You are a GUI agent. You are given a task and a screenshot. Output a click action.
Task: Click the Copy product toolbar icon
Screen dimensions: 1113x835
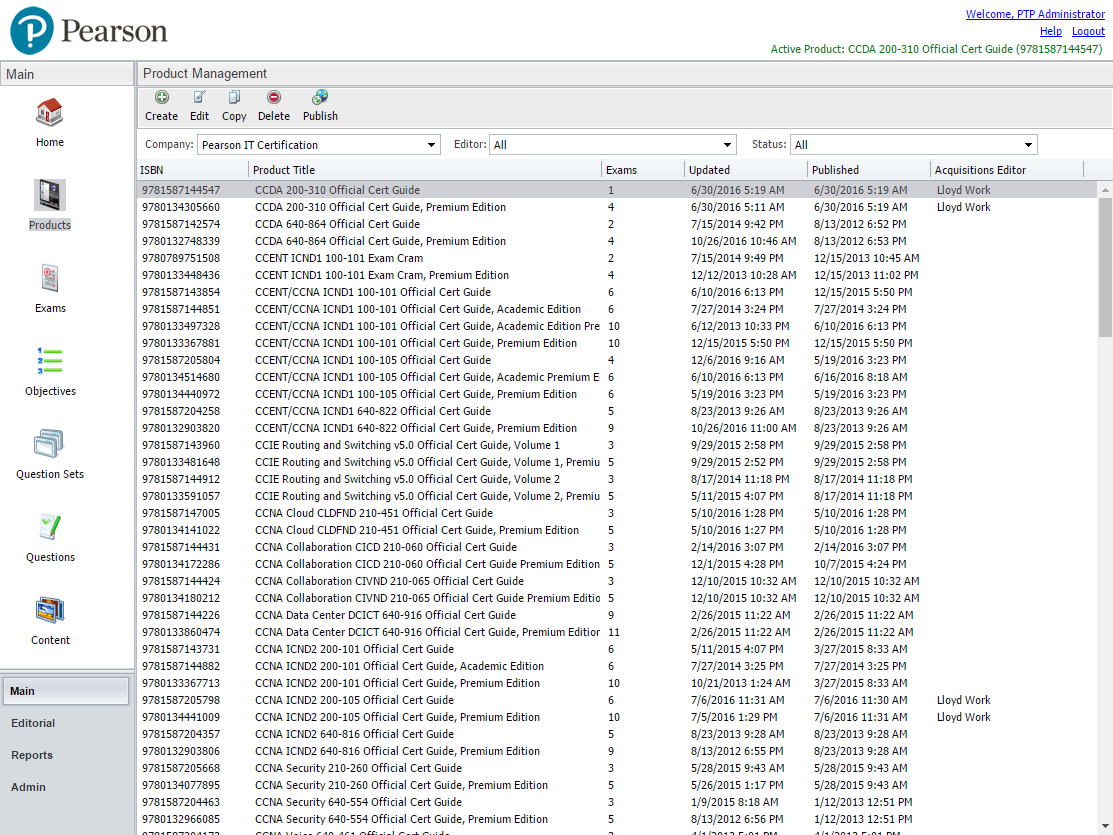(x=234, y=97)
